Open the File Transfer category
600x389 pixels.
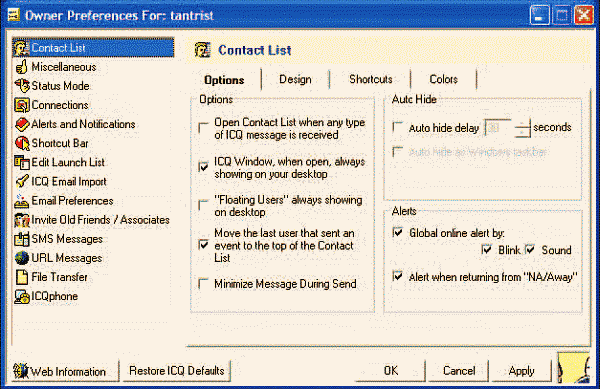(60, 277)
